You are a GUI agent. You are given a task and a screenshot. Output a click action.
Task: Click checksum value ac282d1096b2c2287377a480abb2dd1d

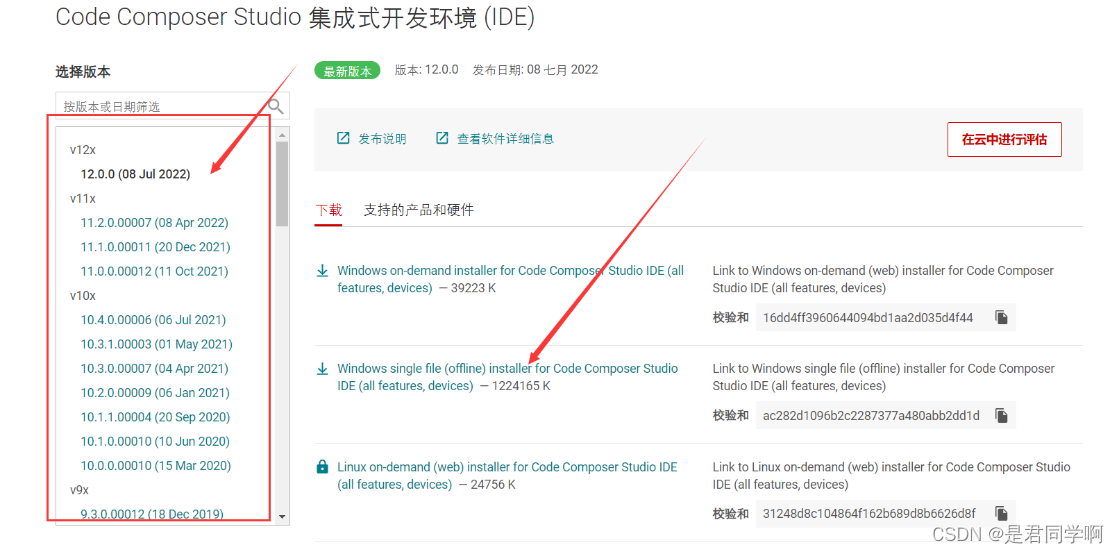871,416
